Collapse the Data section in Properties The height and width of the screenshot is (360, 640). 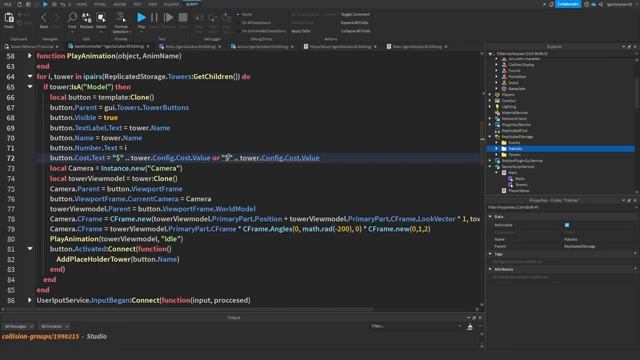[x=490, y=216]
